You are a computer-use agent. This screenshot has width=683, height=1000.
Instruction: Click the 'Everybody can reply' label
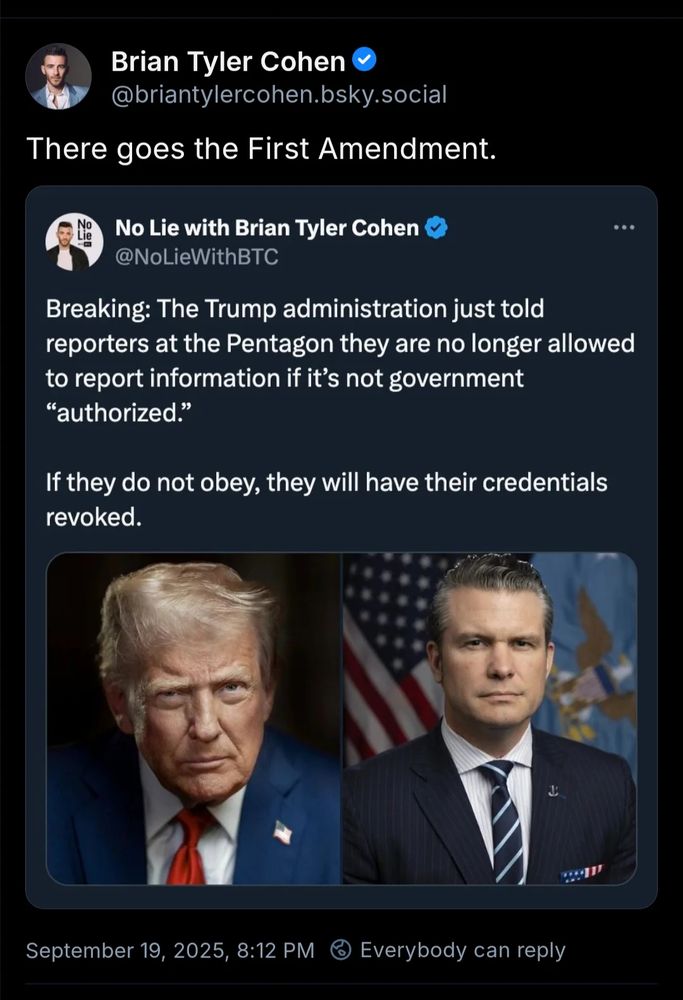click(463, 950)
